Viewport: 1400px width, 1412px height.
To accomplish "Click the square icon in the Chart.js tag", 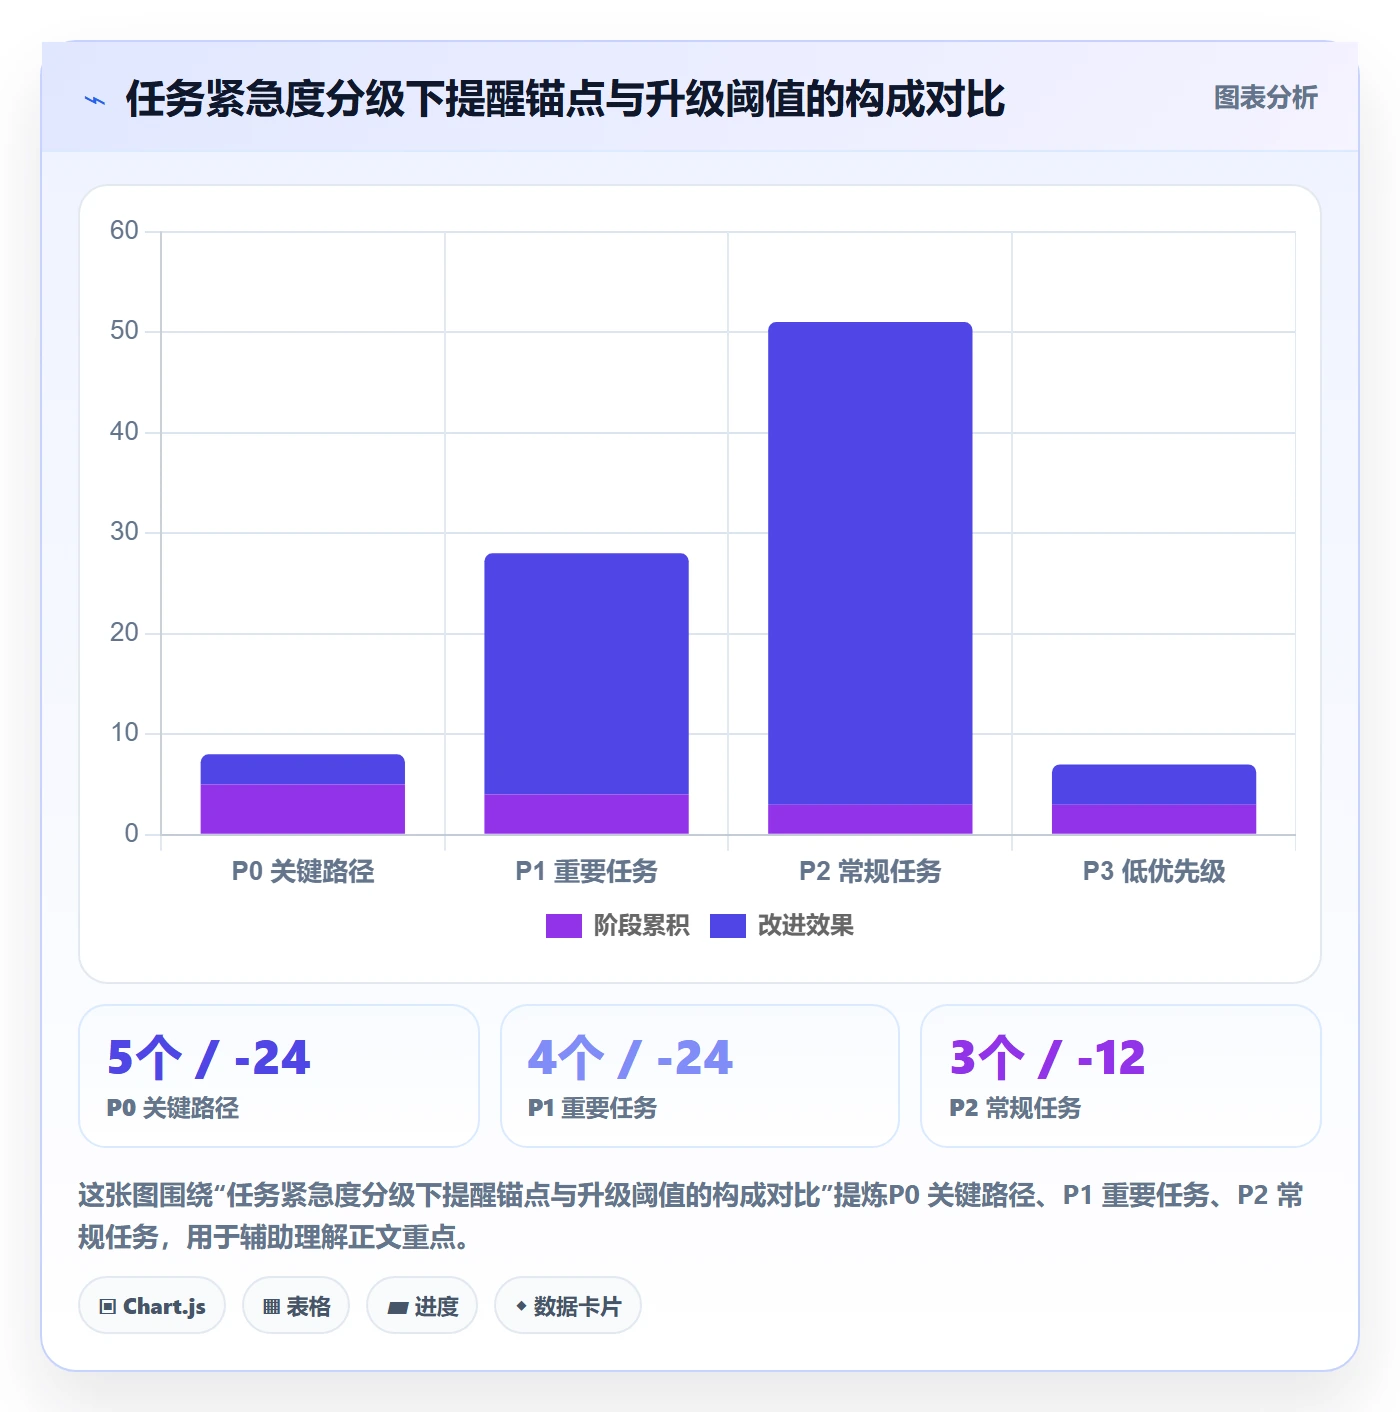I will (108, 1306).
